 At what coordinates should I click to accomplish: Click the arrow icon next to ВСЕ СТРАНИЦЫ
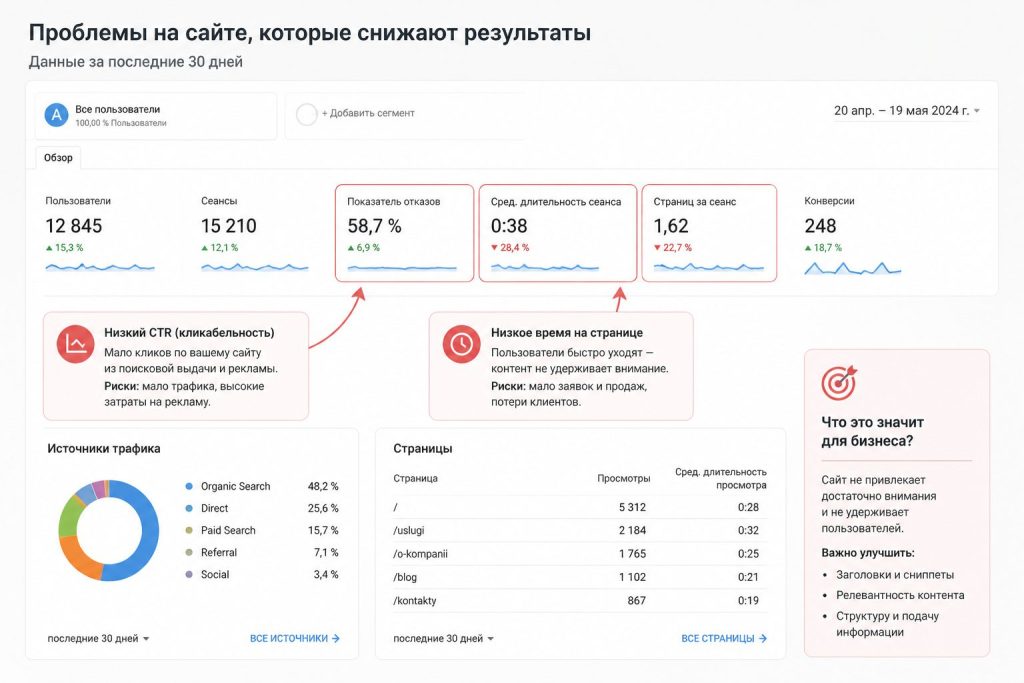(x=763, y=639)
